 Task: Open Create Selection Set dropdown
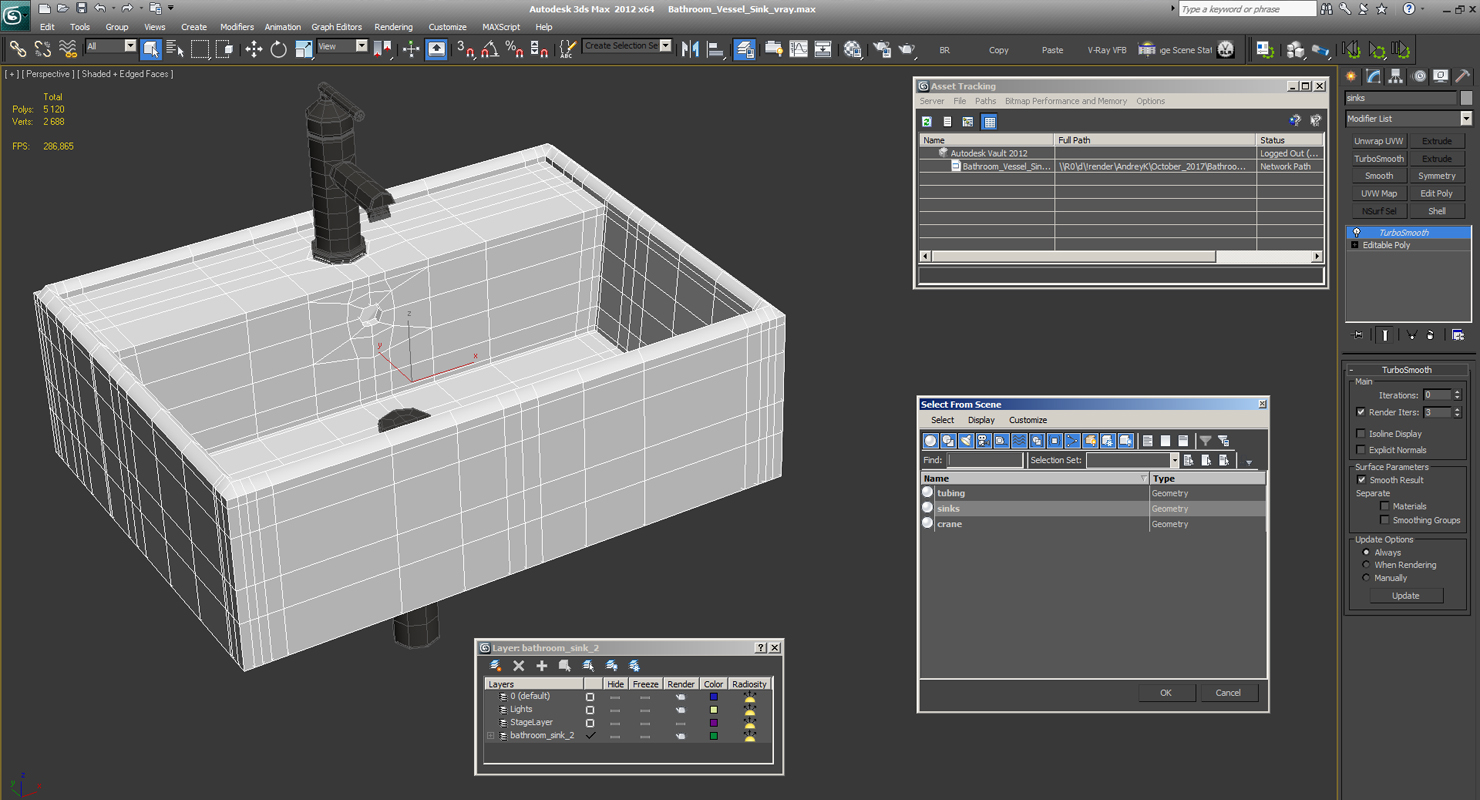627,46
